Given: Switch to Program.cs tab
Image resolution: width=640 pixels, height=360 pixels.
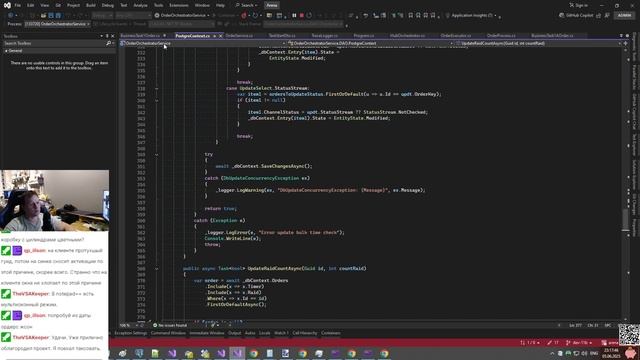Looking at the screenshot, I should (x=364, y=36).
